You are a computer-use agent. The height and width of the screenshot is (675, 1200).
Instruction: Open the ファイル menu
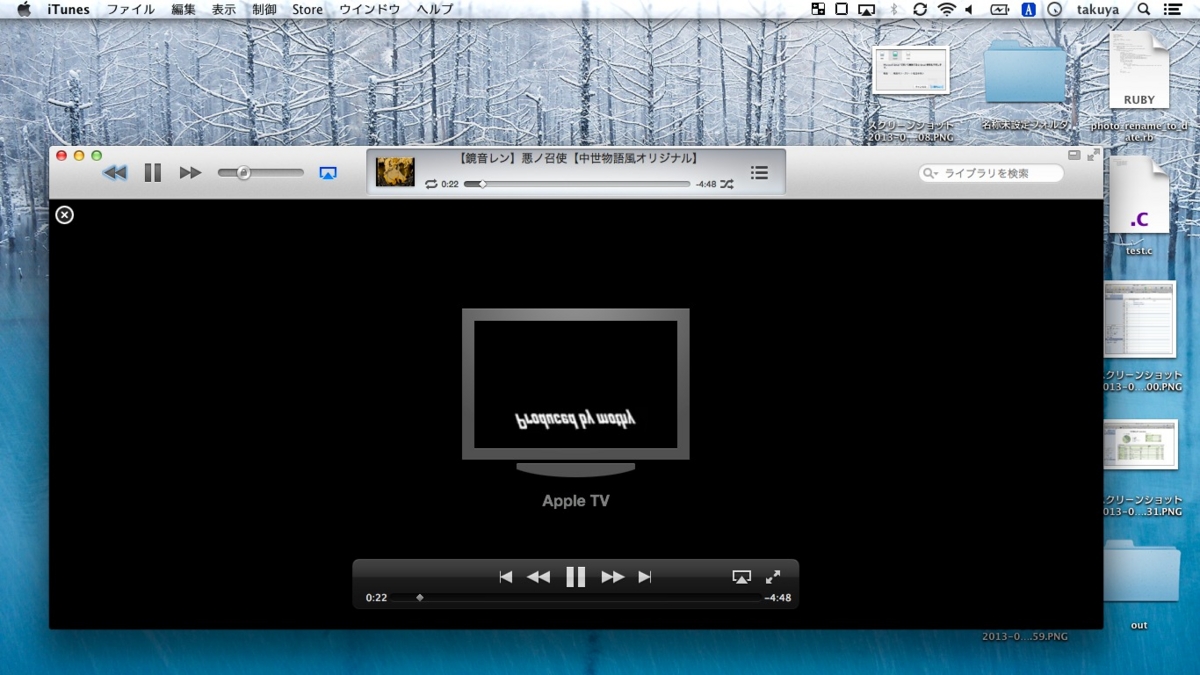(x=131, y=9)
